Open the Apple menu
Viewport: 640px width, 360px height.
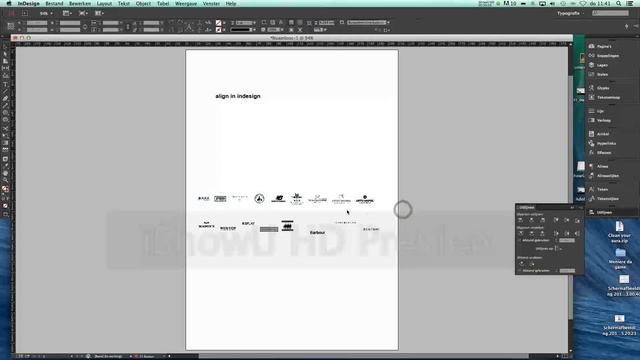point(9,3)
